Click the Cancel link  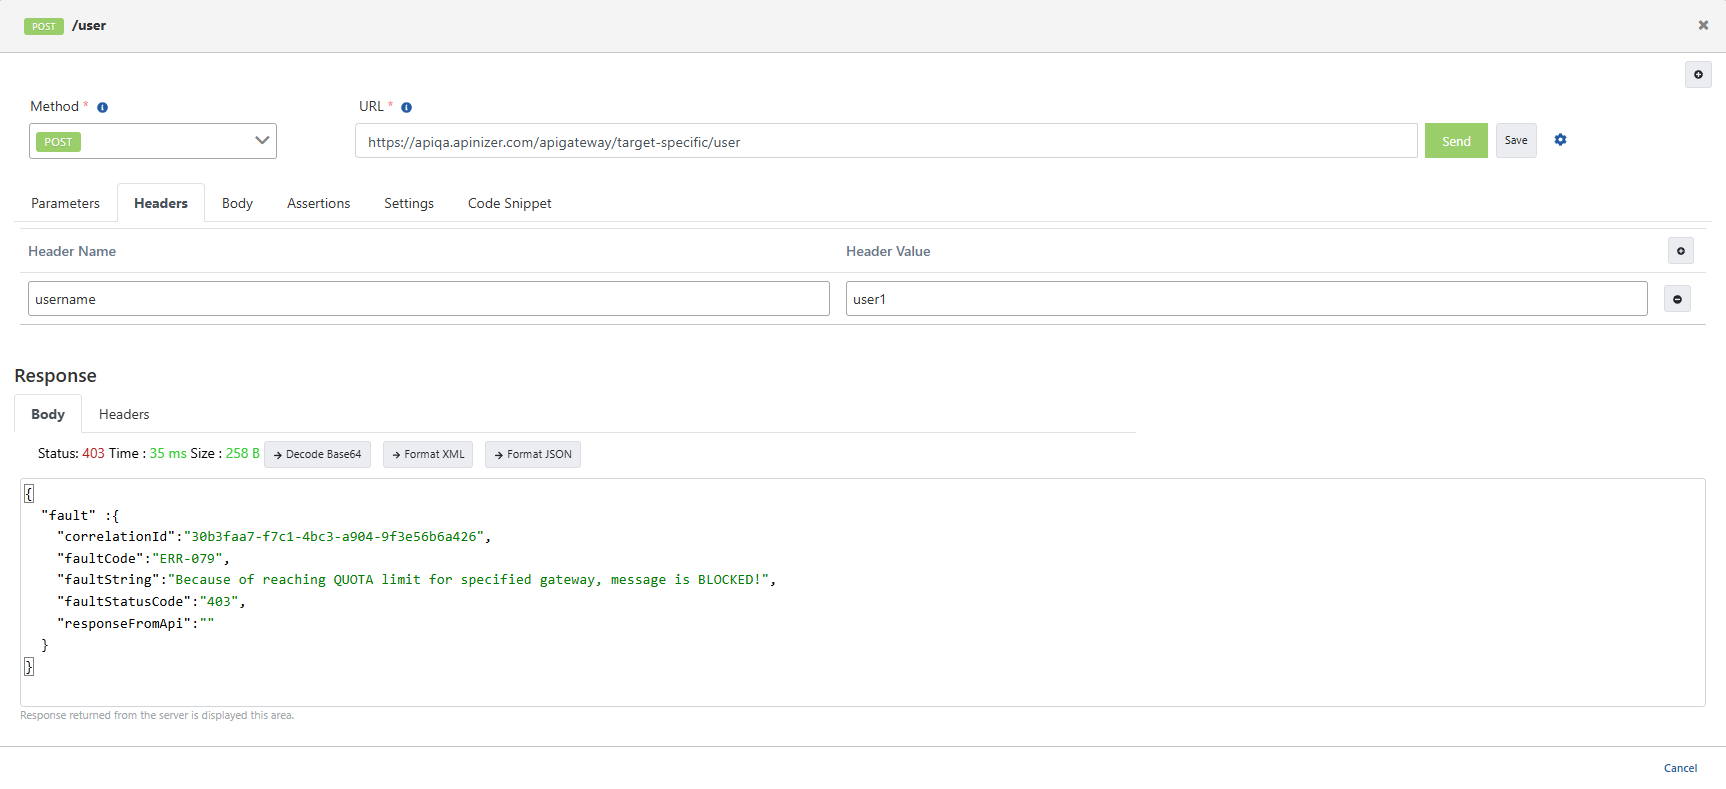pyautogui.click(x=1680, y=768)
